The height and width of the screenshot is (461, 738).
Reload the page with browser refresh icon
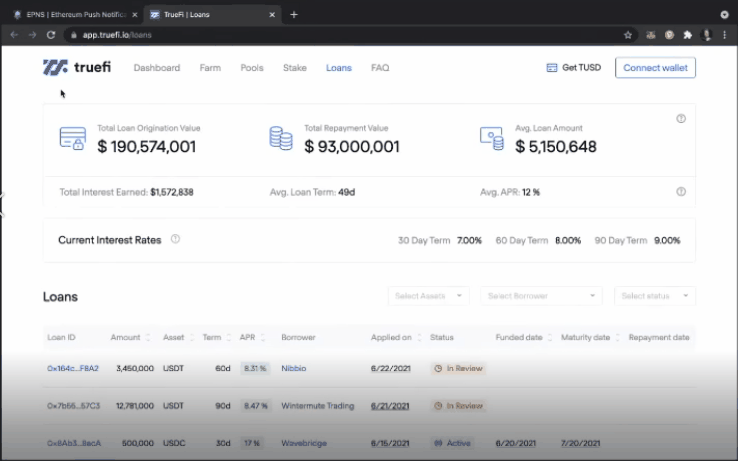click(51, 34)
